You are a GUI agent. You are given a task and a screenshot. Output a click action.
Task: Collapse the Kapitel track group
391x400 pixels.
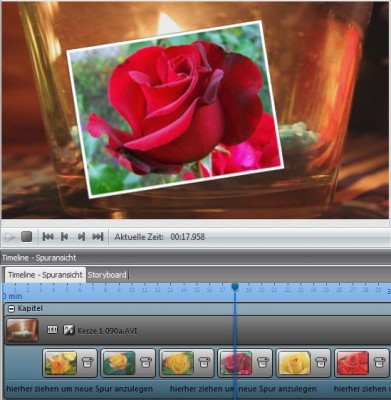tap(11, 309)
